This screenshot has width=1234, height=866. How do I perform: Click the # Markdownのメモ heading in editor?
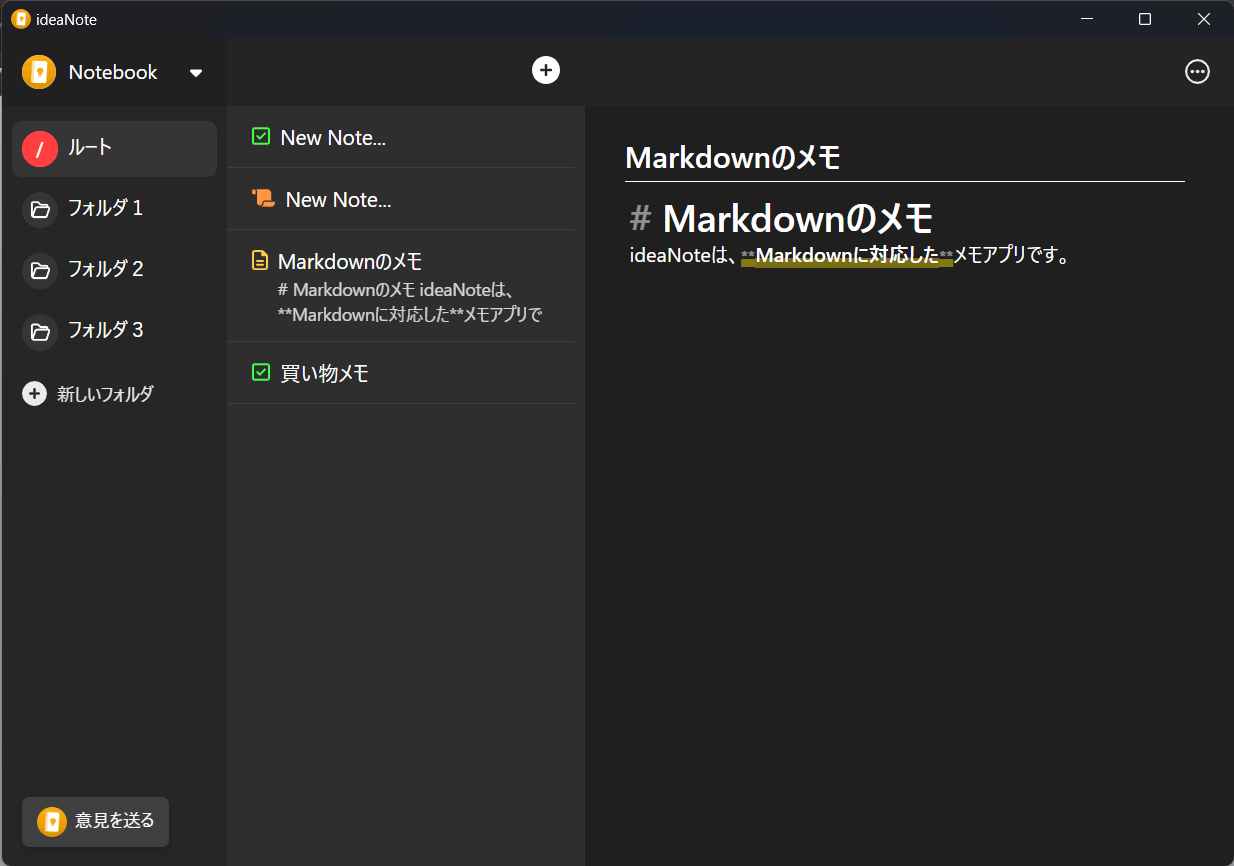[781, 218]
